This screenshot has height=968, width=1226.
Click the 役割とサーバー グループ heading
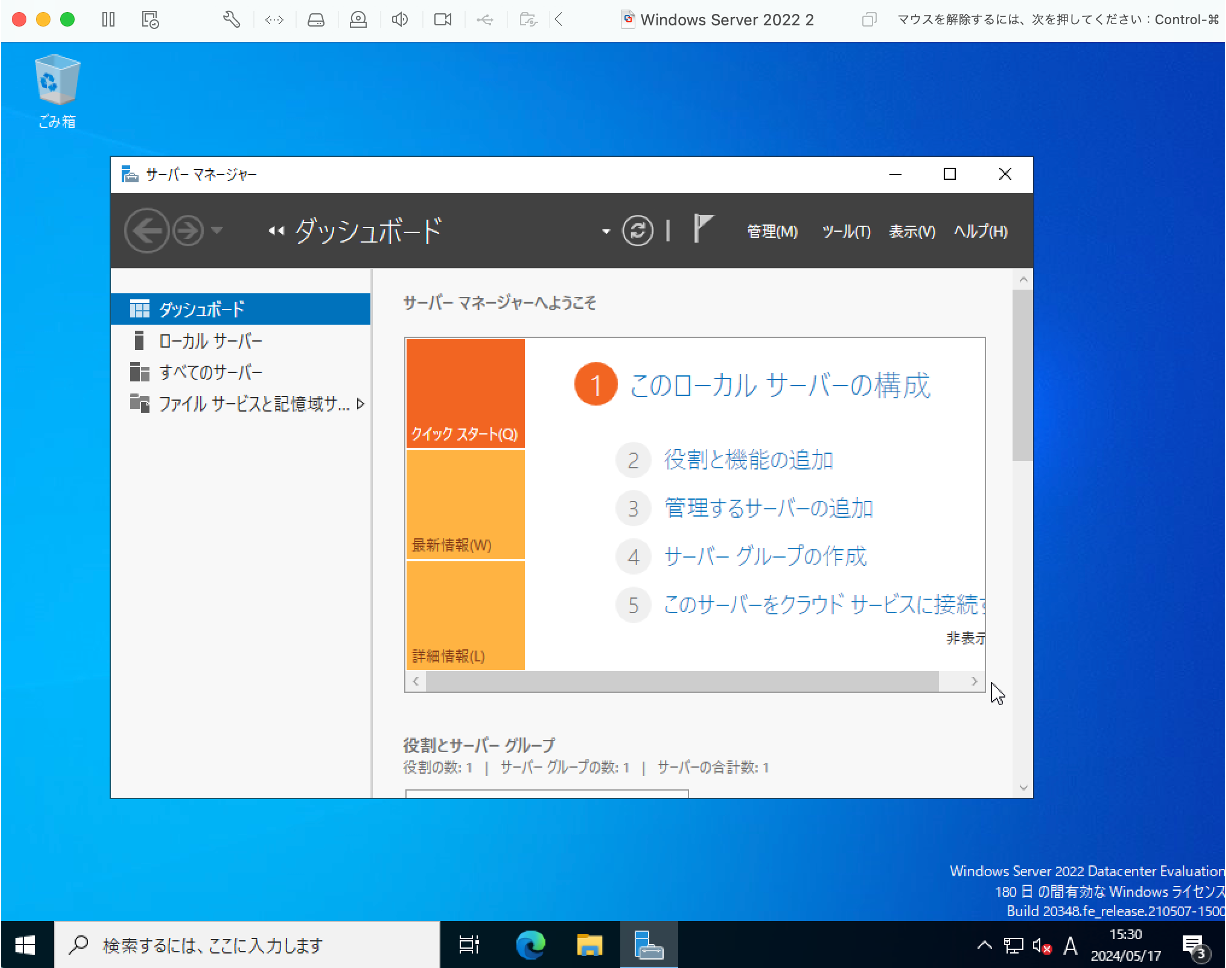tap(479, 745)
